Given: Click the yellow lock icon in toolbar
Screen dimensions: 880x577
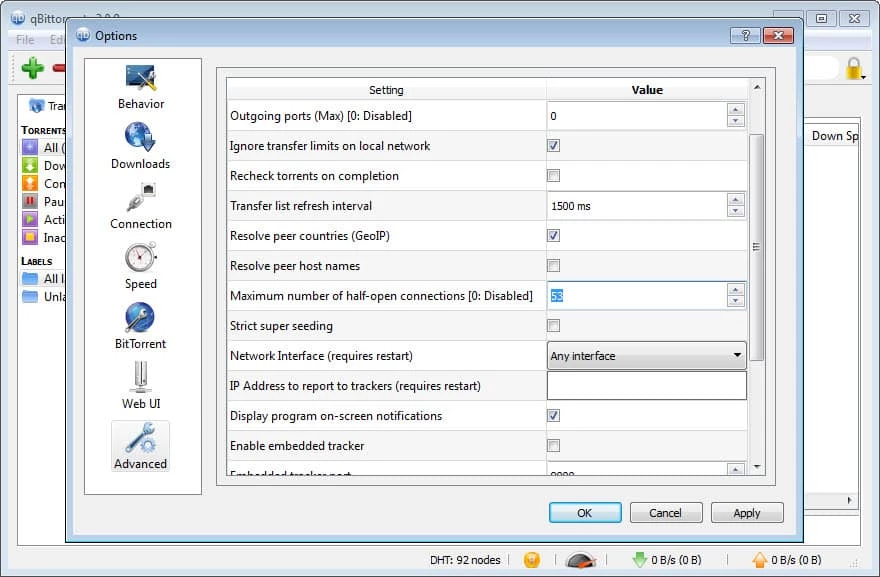Looking at the screenshot, I should [853, 68].
